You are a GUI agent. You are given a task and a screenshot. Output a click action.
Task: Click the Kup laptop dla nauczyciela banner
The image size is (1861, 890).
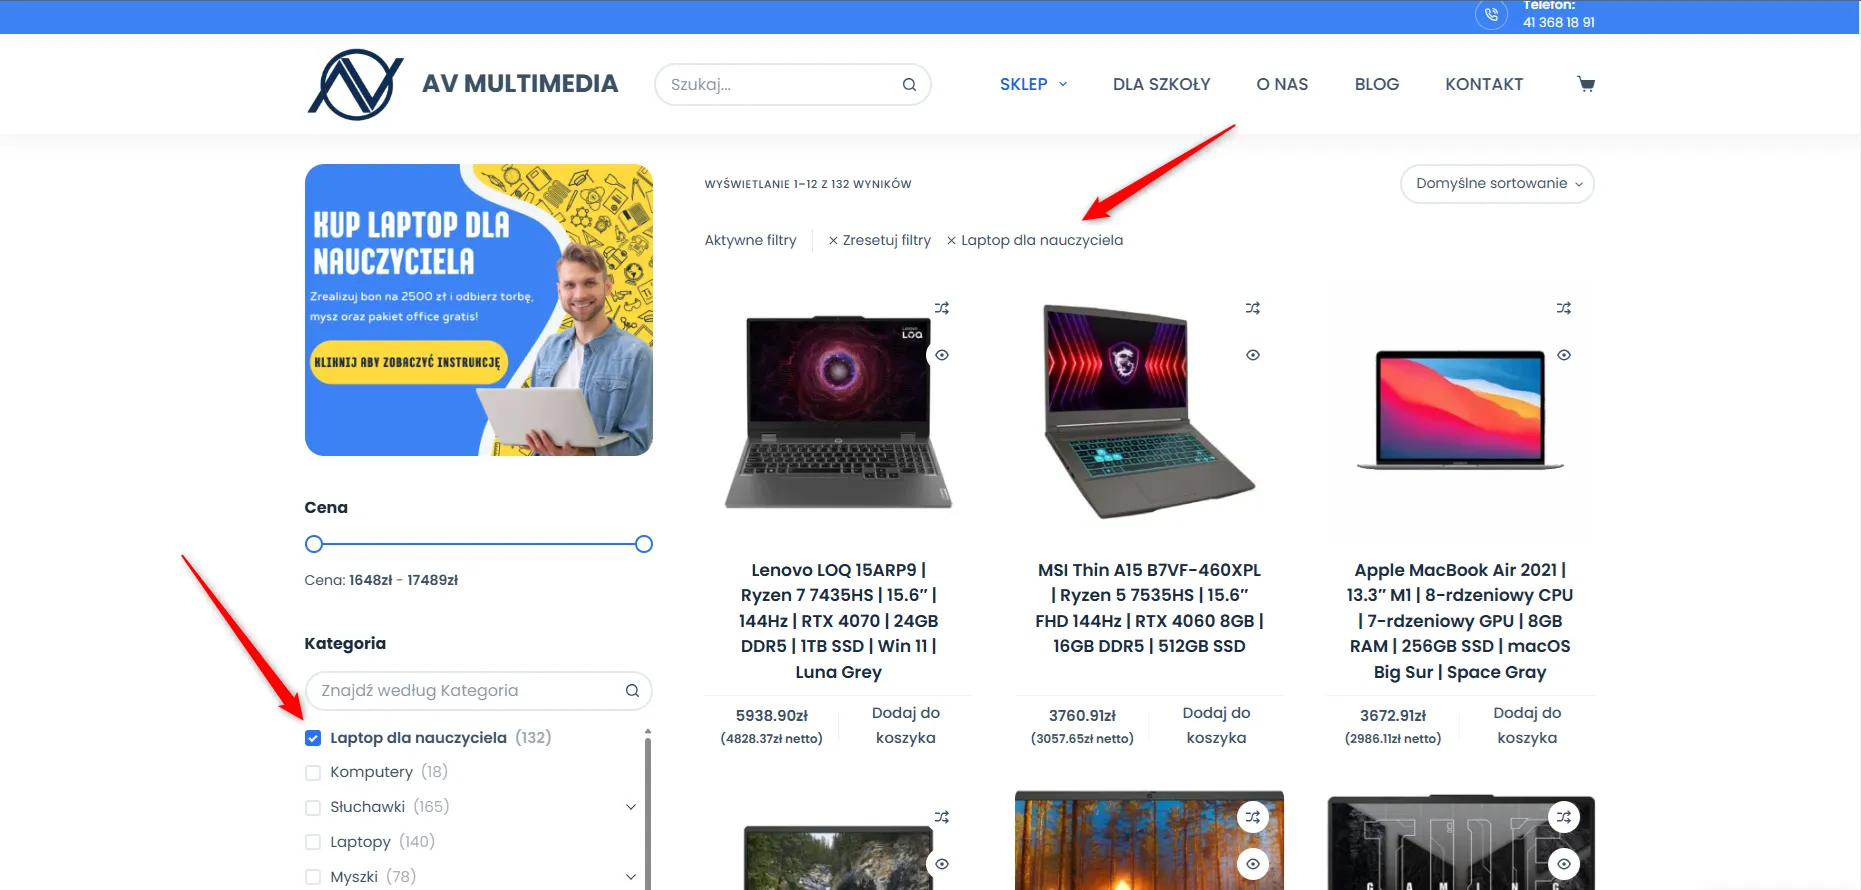(x=479, y=310)
